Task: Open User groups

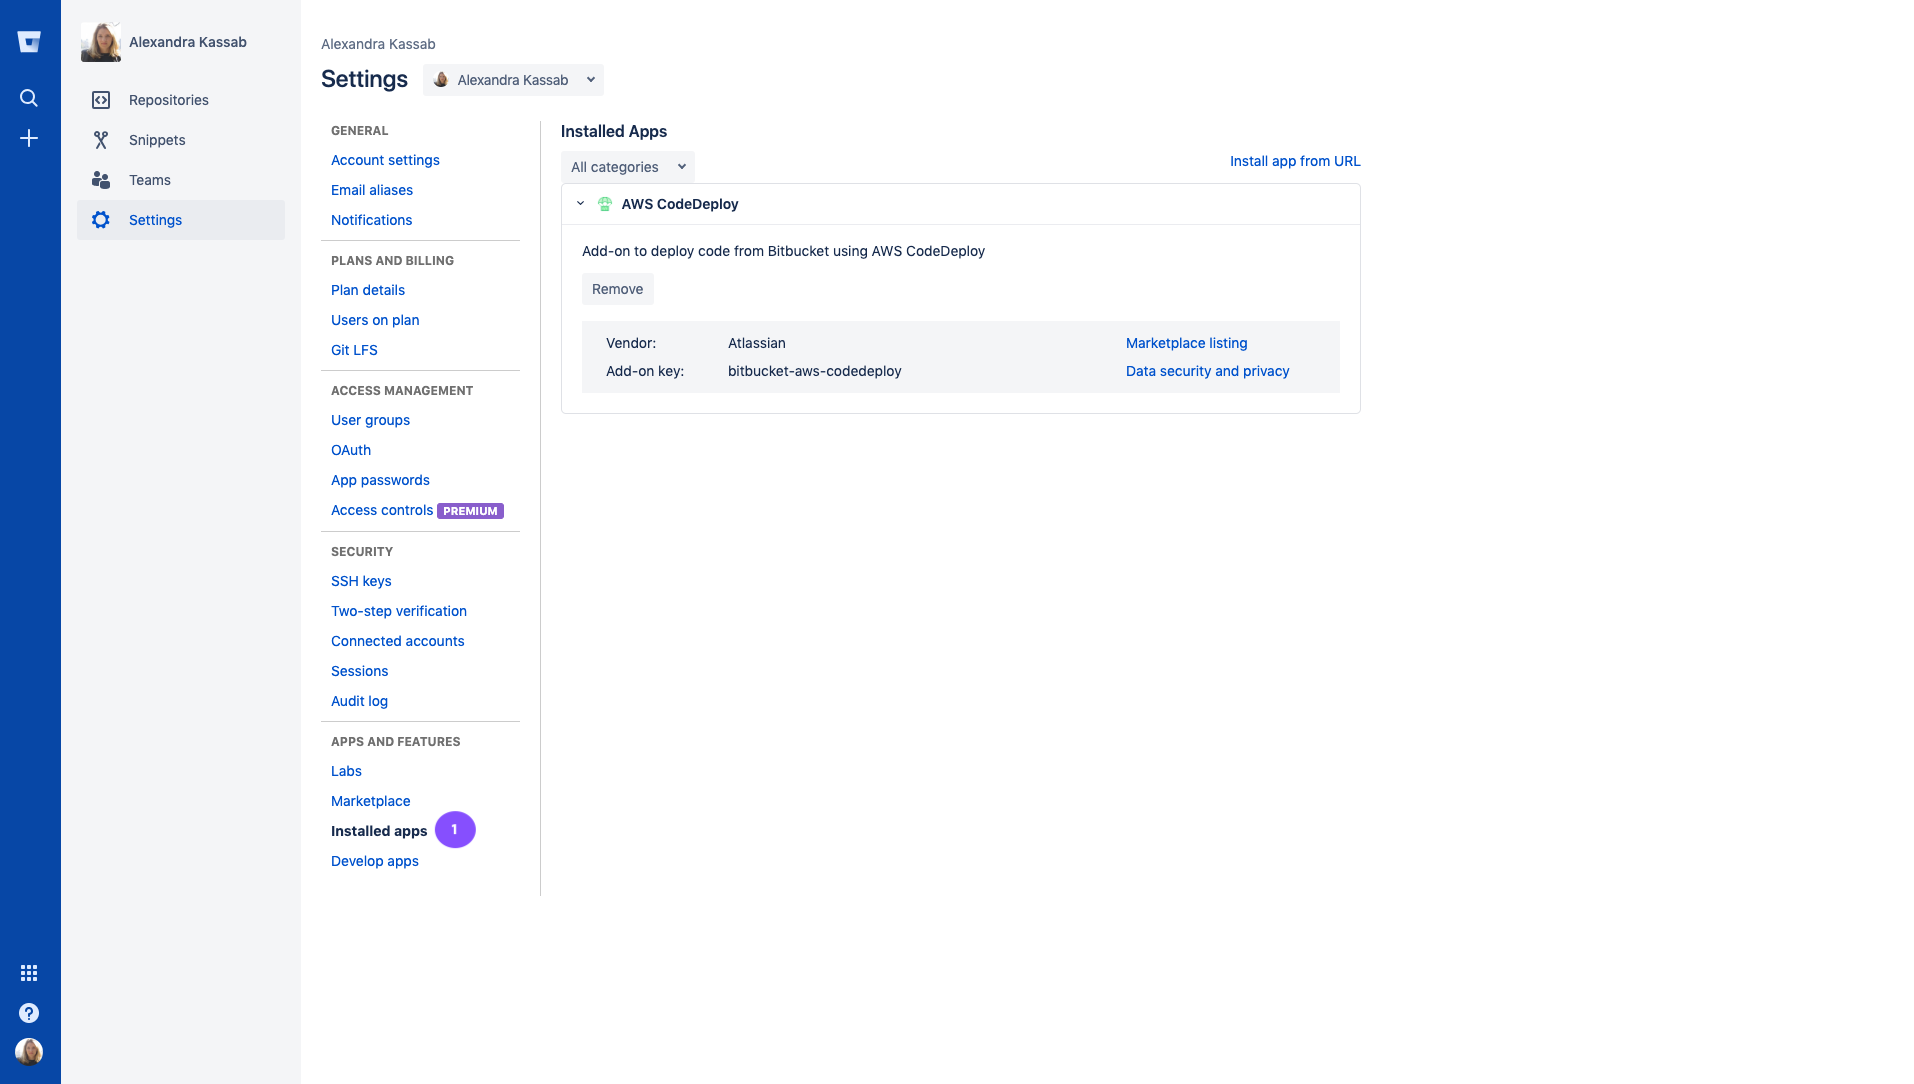Action: pos(370,420)
